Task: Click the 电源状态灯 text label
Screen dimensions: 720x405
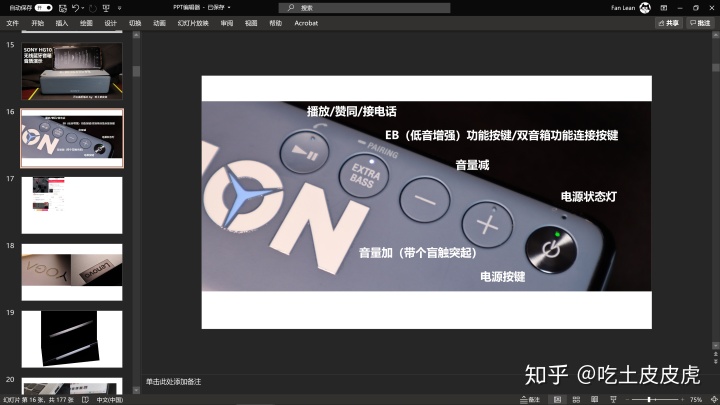Action: 589,197
